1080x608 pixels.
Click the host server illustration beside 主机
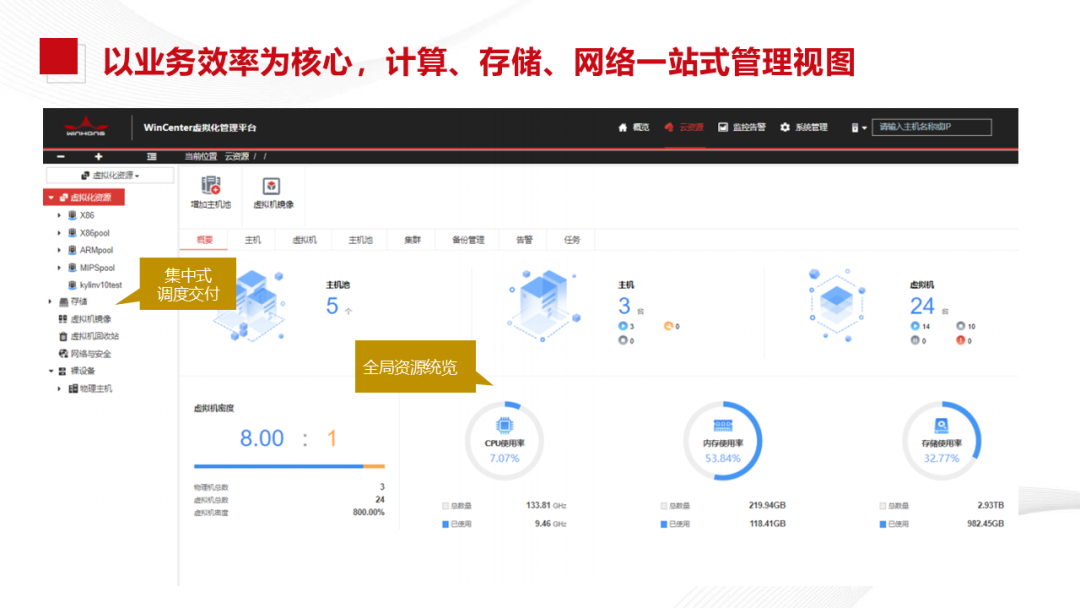click(543, 305)
